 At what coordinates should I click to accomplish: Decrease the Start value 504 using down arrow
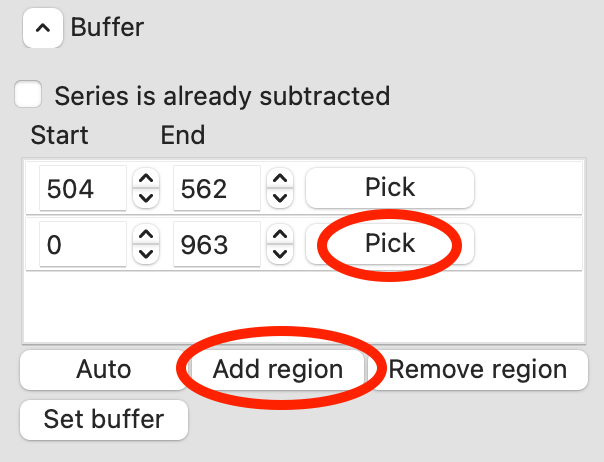pos(147,197)
